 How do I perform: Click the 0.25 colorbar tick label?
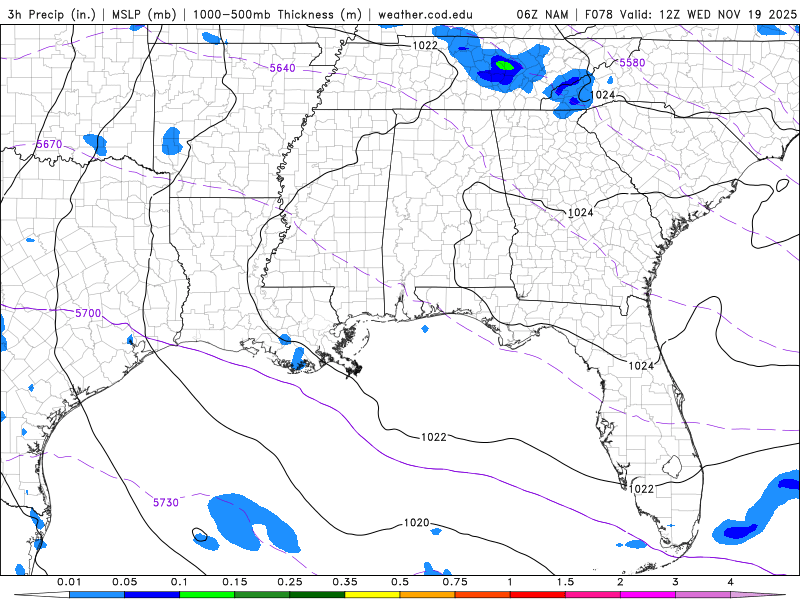point(290,582)
